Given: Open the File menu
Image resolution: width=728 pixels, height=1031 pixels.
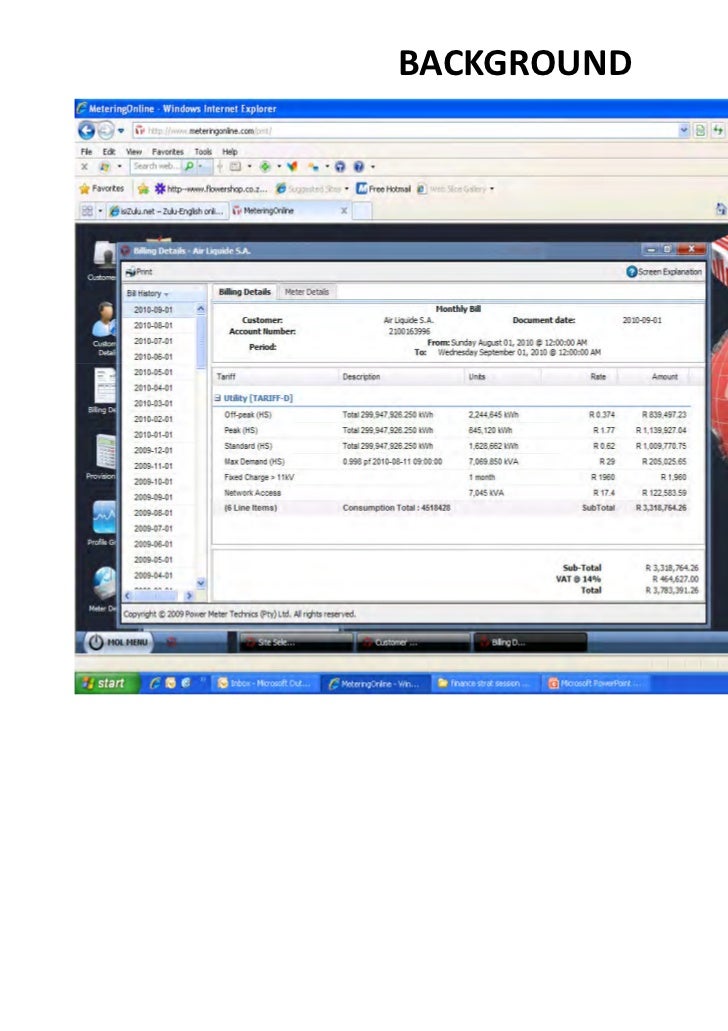Looking at the screenshot, I should click(x=86, y=151).
